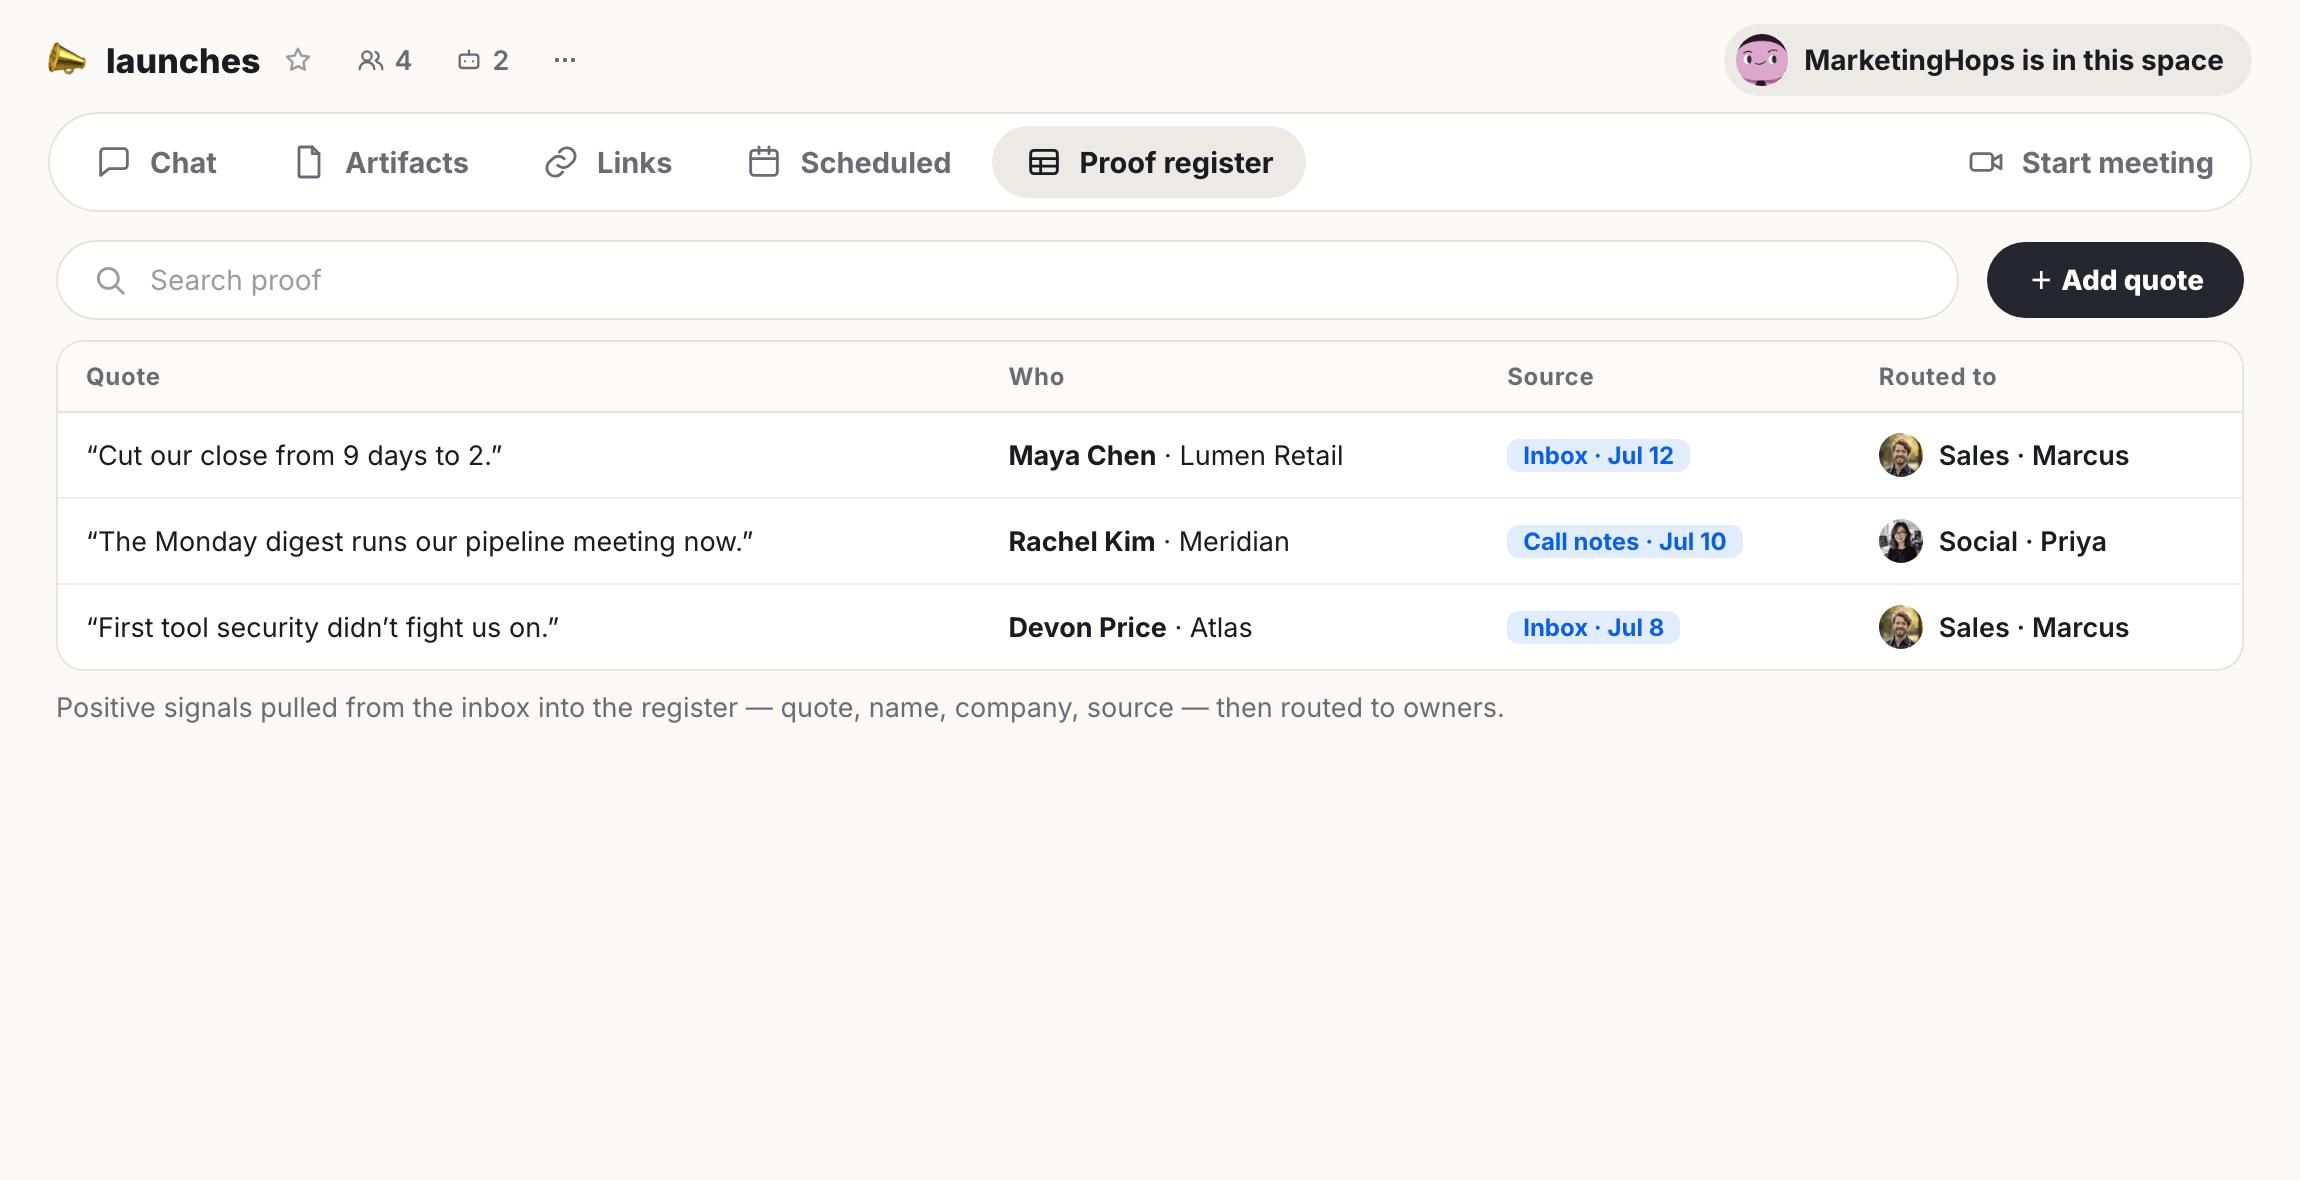Screen dimensions: 2300x1180
Task: Select quote “Cut our close from 9 days to 2.”
Action: [294, 455]
